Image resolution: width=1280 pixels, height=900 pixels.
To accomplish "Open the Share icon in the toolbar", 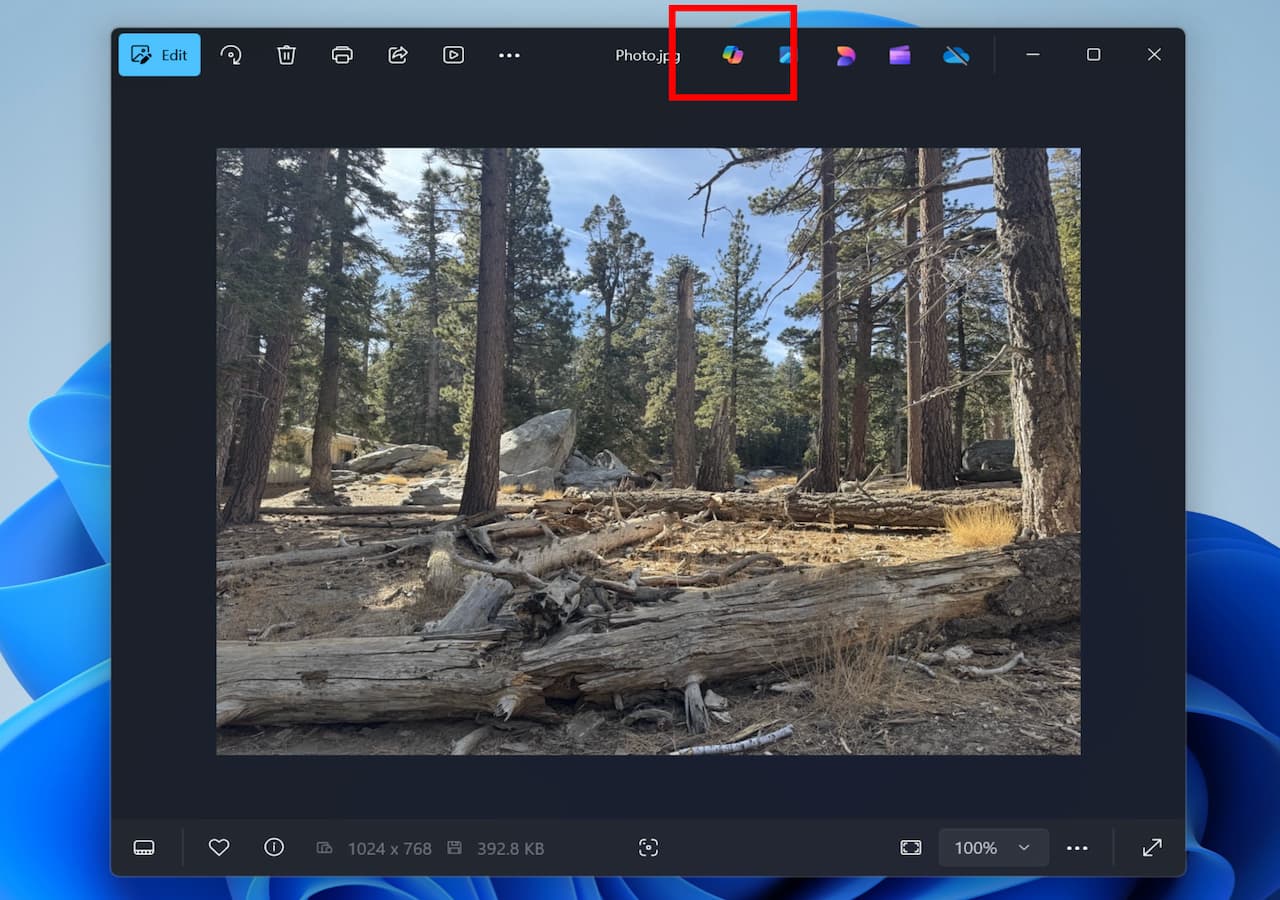I will [398, 55].
